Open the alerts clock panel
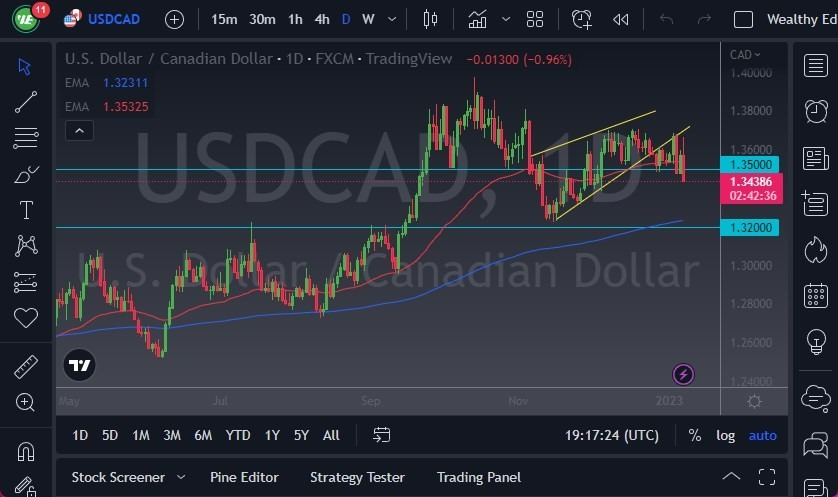Screen dimensions: 838x497 pyautogui.click(x=816, y=111)
